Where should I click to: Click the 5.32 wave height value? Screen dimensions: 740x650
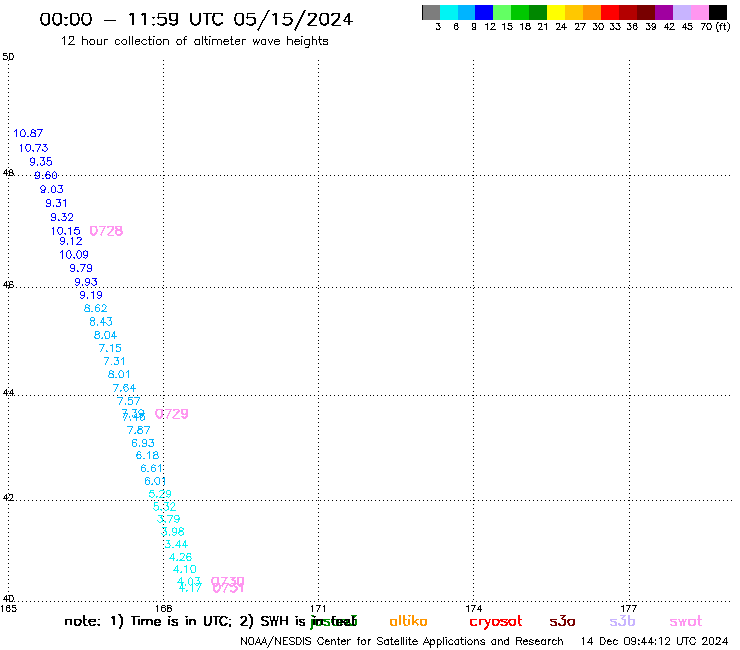(x=164, y=507)
